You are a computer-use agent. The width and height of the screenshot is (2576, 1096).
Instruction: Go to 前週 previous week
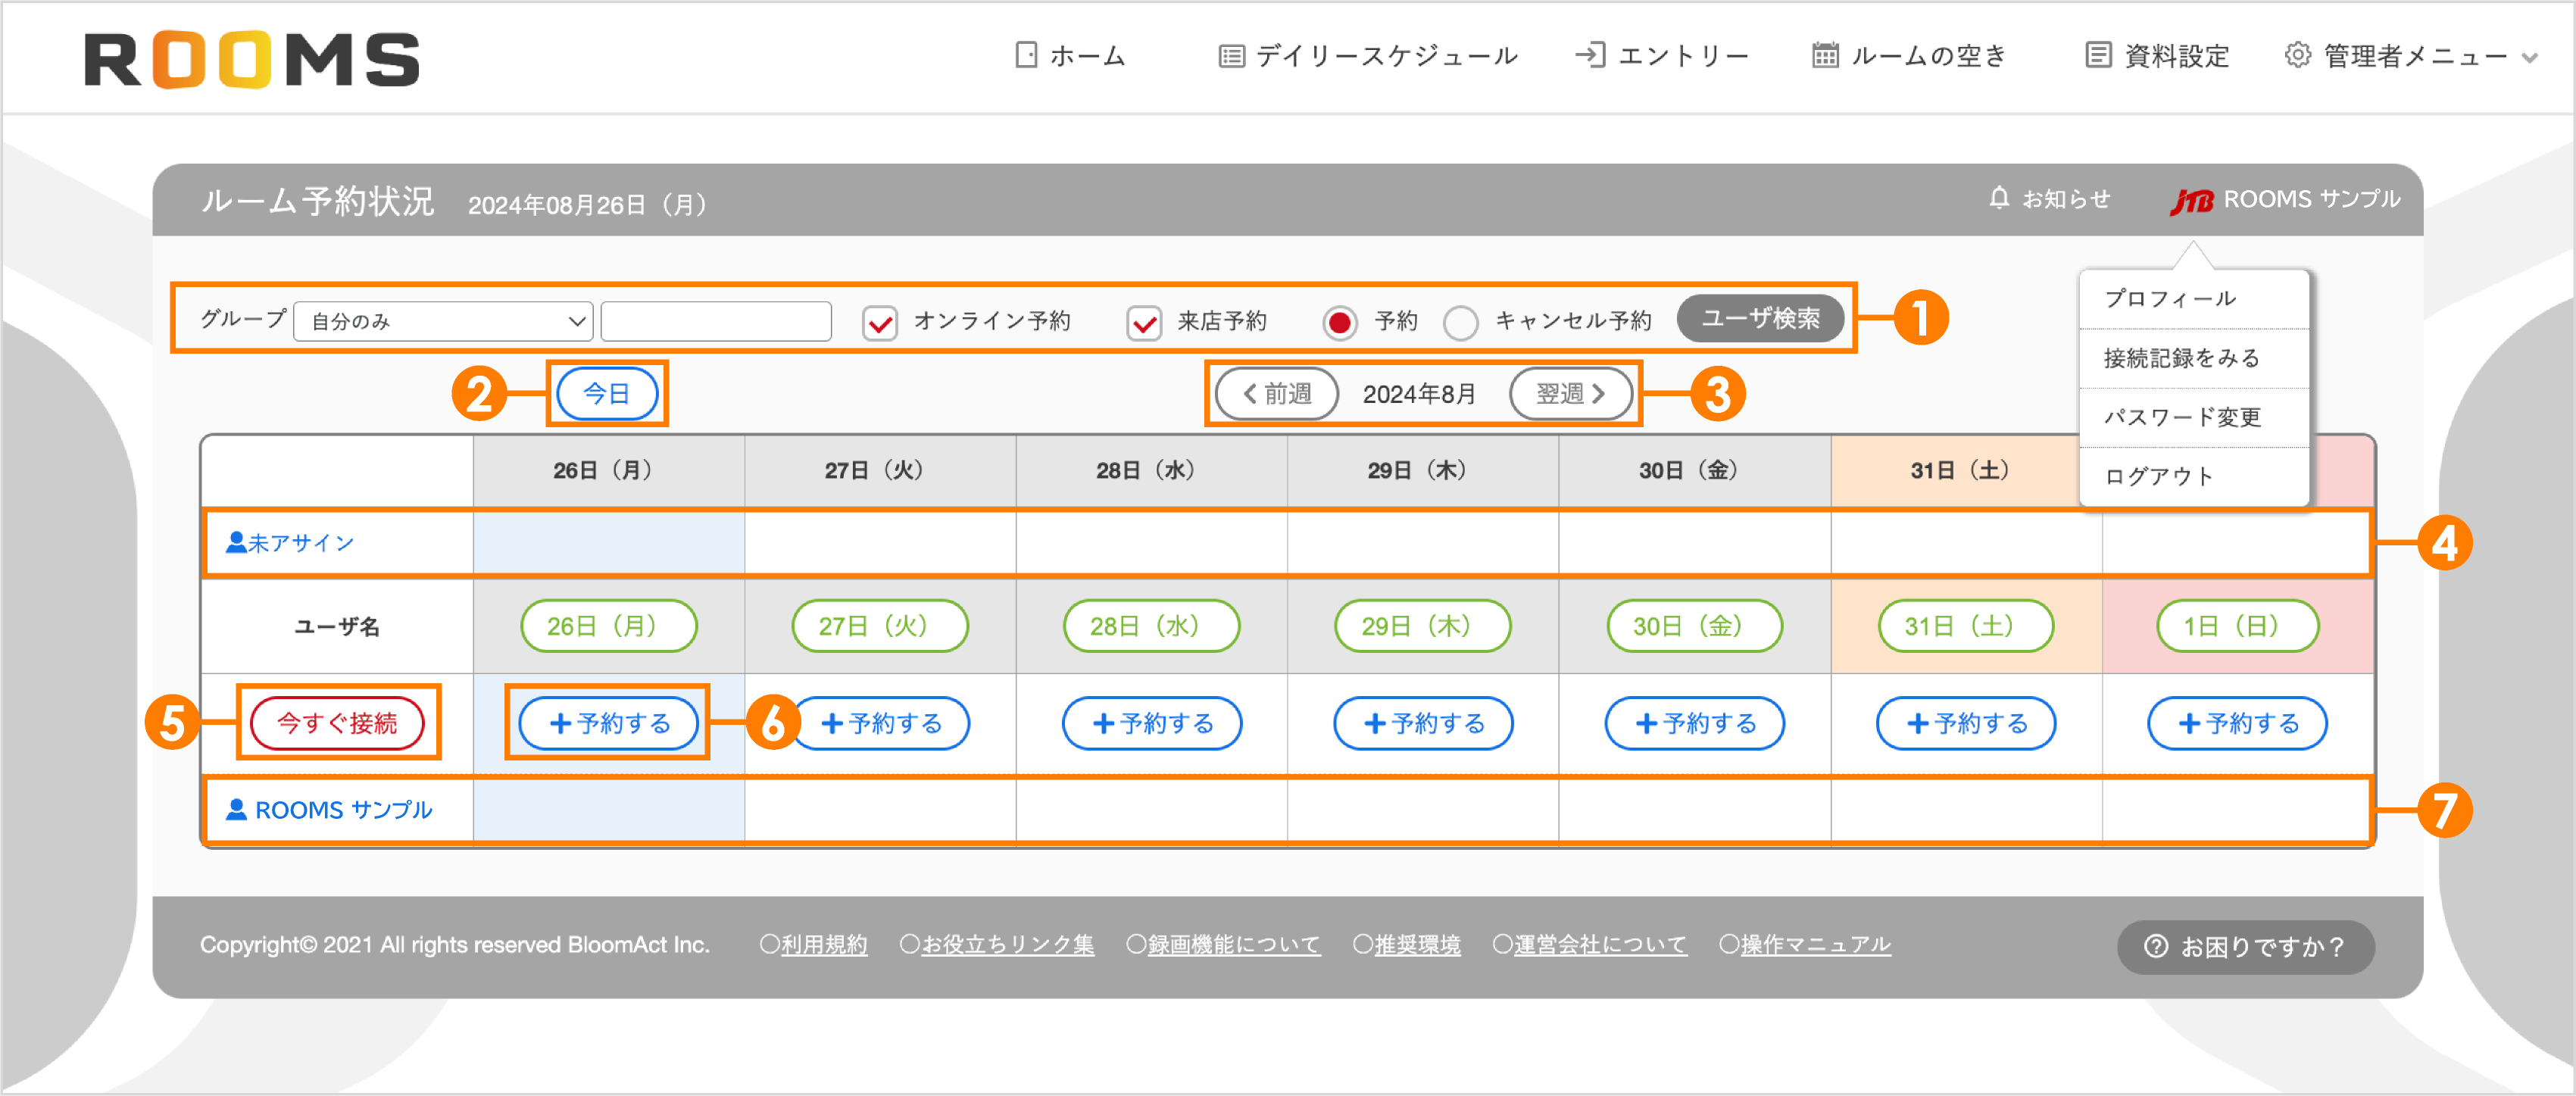pyautogui.click(x=1277, y=393)
